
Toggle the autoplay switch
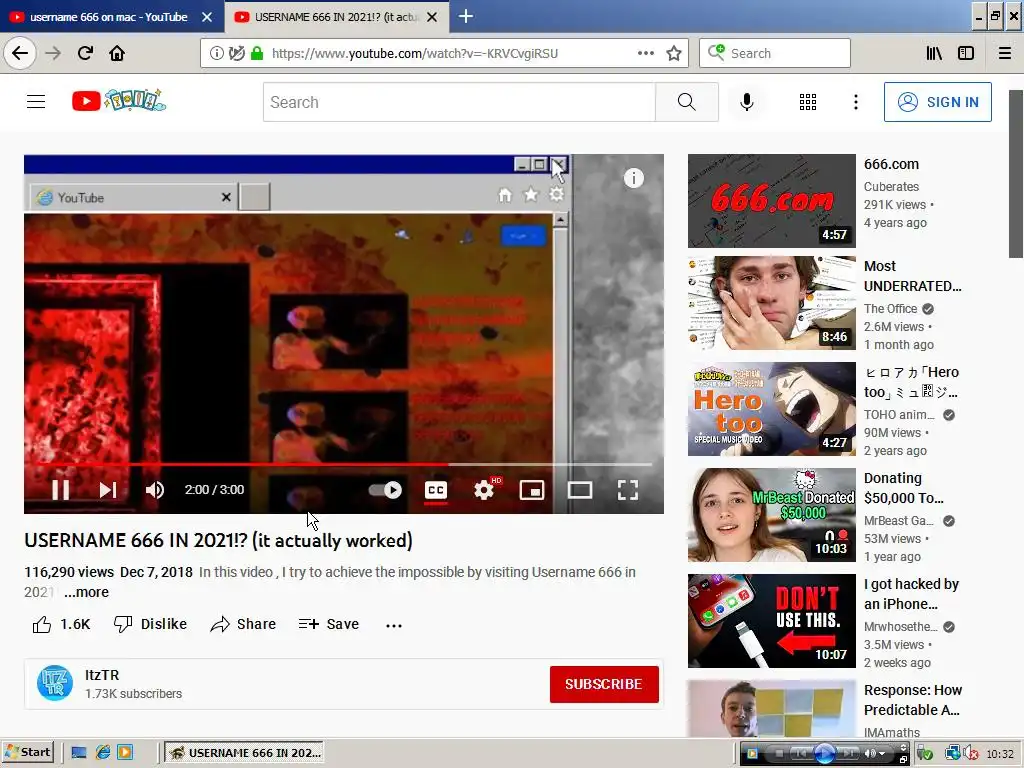385,490
